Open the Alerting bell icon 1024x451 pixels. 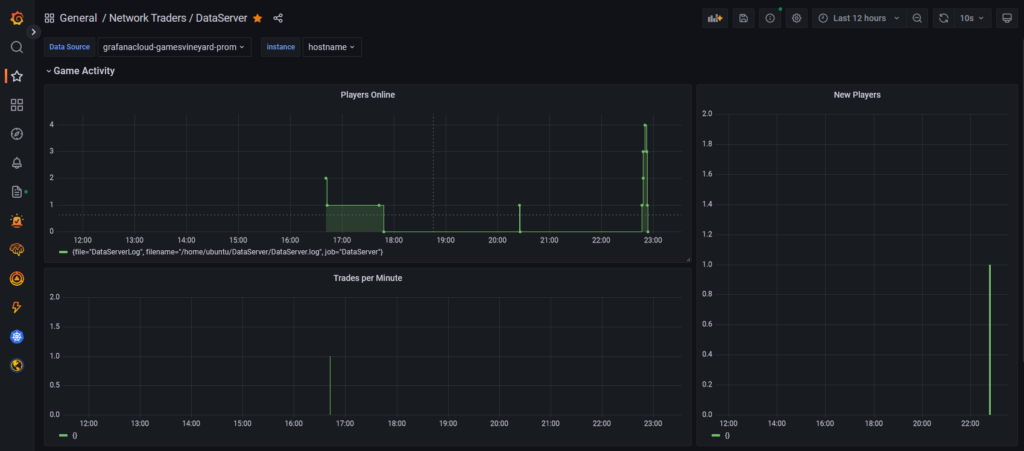pyautogui.click(x=17, y=163)
